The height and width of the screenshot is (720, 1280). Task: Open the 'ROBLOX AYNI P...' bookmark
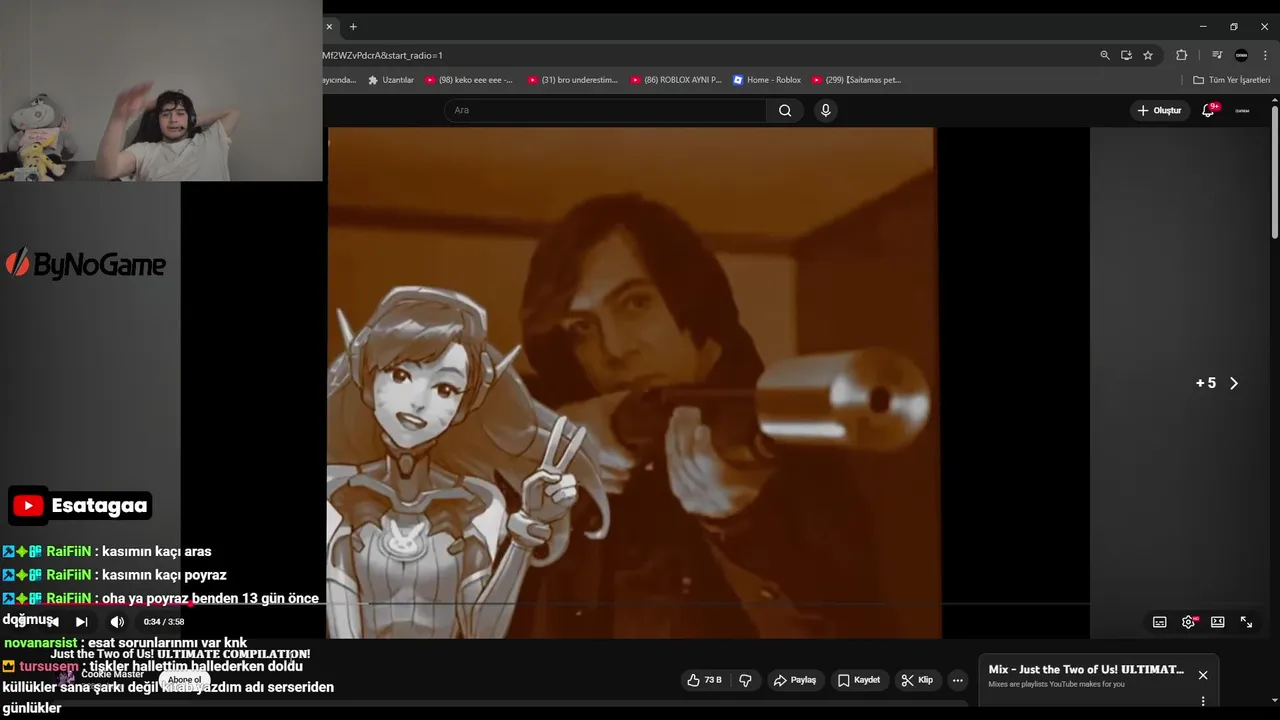pyautogui.click(x=676, y=80)
